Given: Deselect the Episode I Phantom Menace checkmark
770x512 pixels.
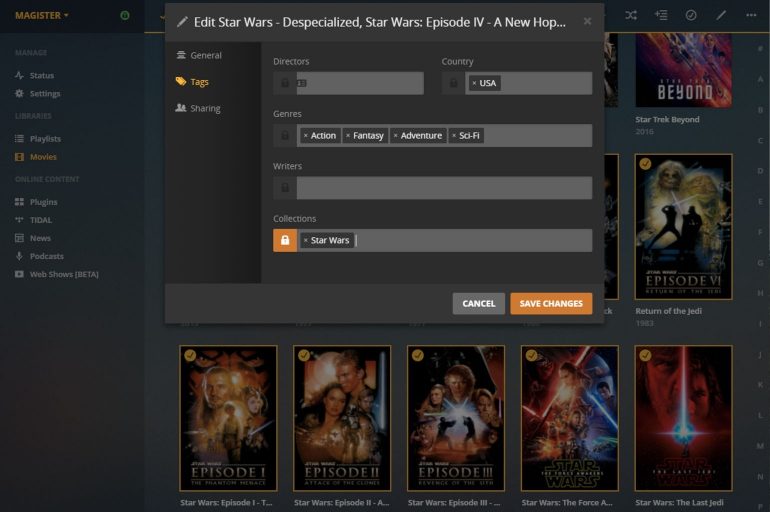Looking at the screenshot, I should (x=190, y=356).
